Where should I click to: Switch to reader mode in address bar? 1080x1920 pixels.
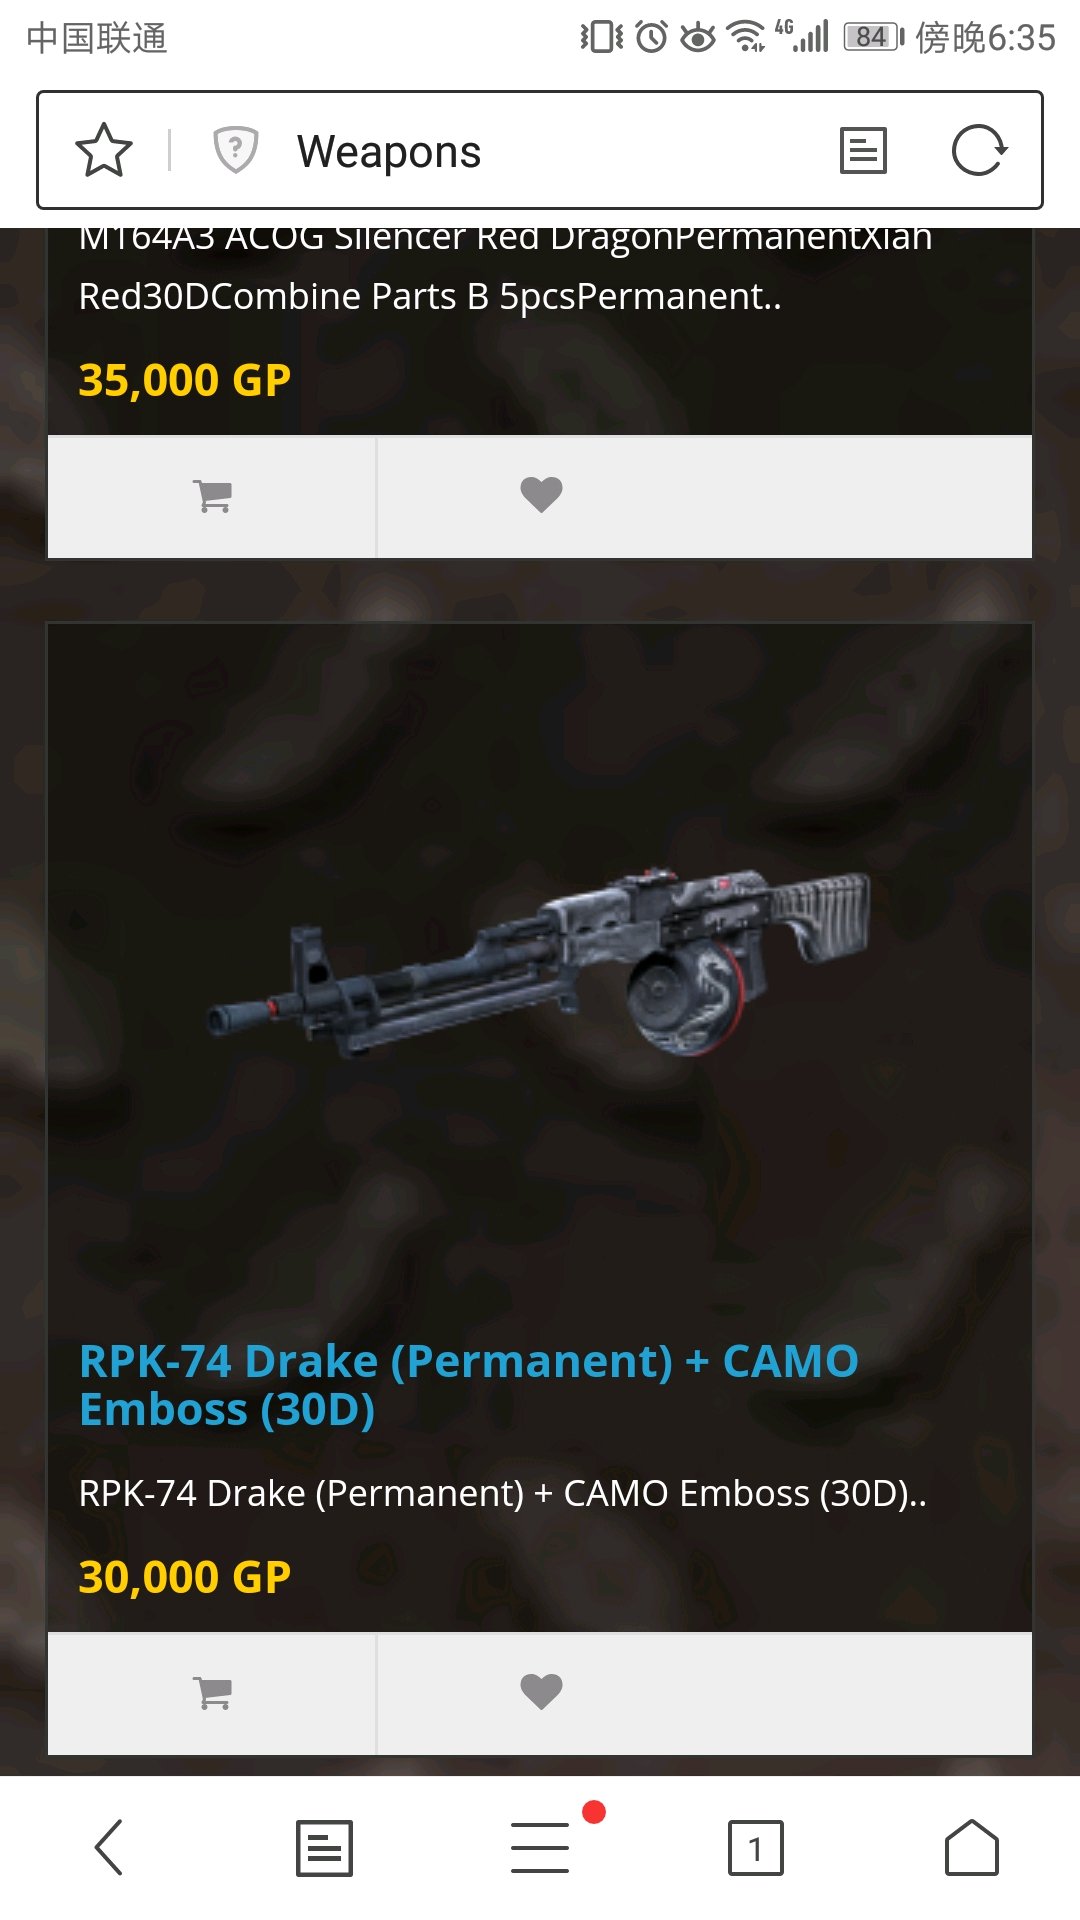[863, 151]
